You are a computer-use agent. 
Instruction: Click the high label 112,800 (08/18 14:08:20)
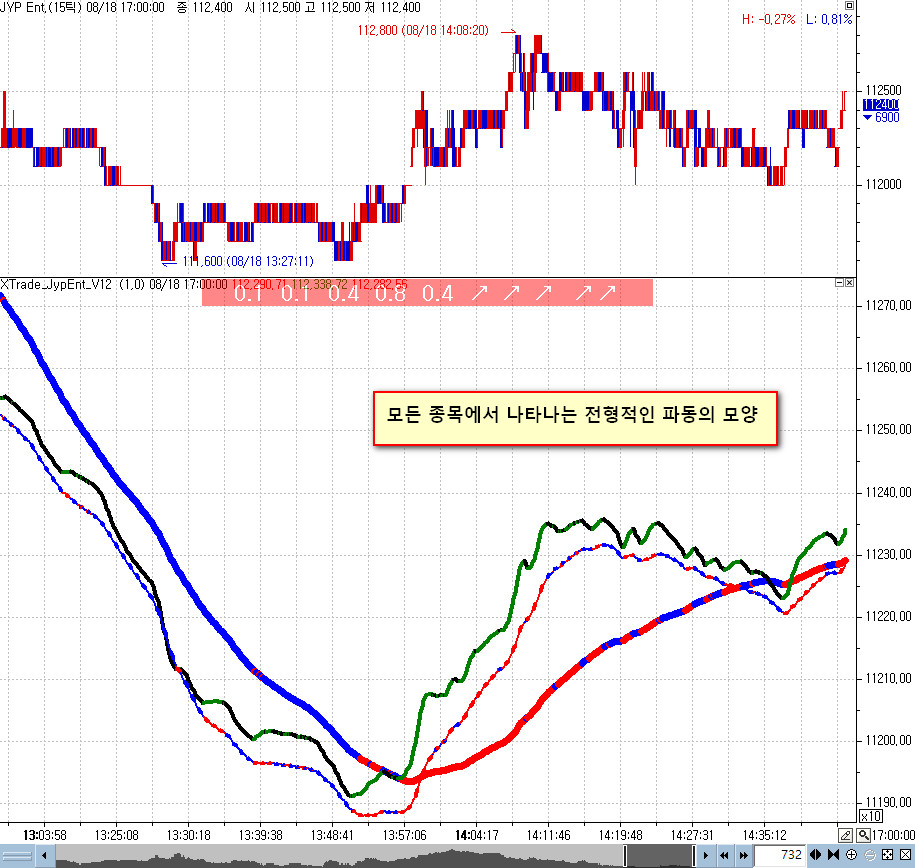pyautogui.click(x=423, y=30)
